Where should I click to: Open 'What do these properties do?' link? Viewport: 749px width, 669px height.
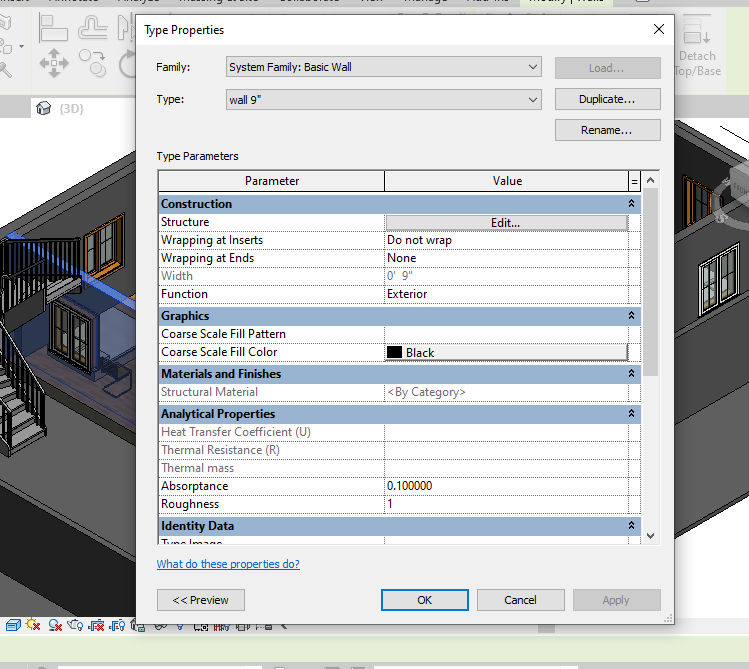point(228,564)
